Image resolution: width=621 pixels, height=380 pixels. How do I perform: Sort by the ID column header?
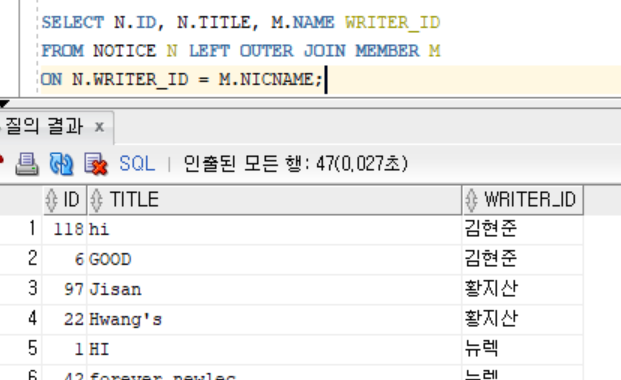pyautogui.click(x=65, y=199)
